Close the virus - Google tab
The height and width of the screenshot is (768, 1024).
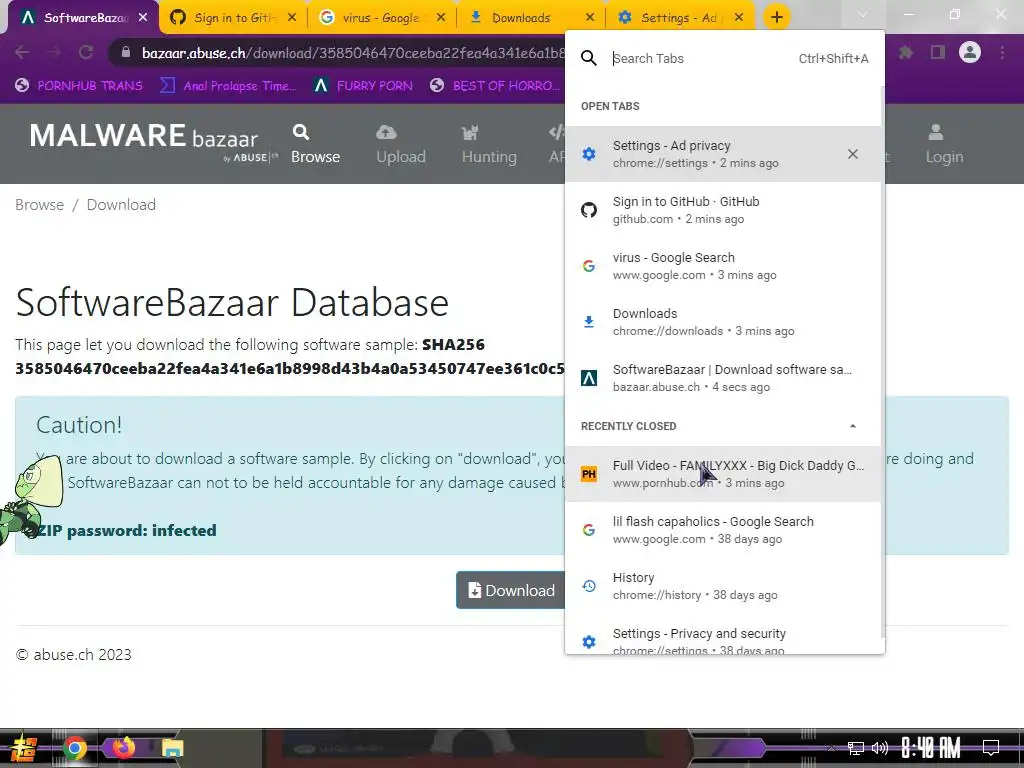[x=441, y=18]
